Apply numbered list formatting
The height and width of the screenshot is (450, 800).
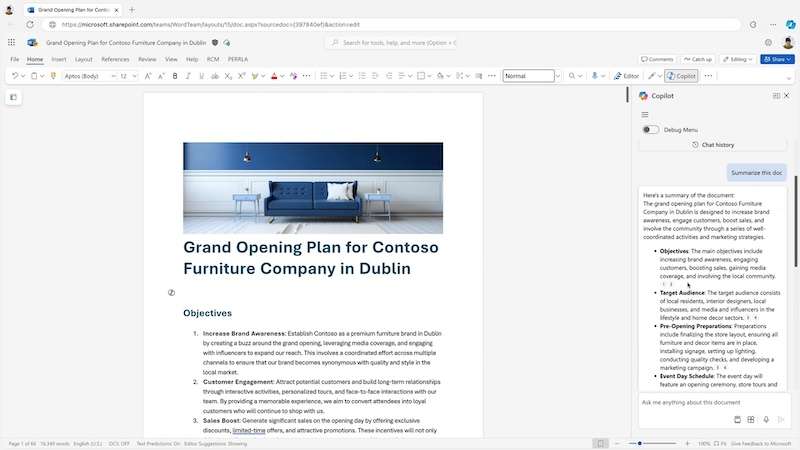click(343, 76)
